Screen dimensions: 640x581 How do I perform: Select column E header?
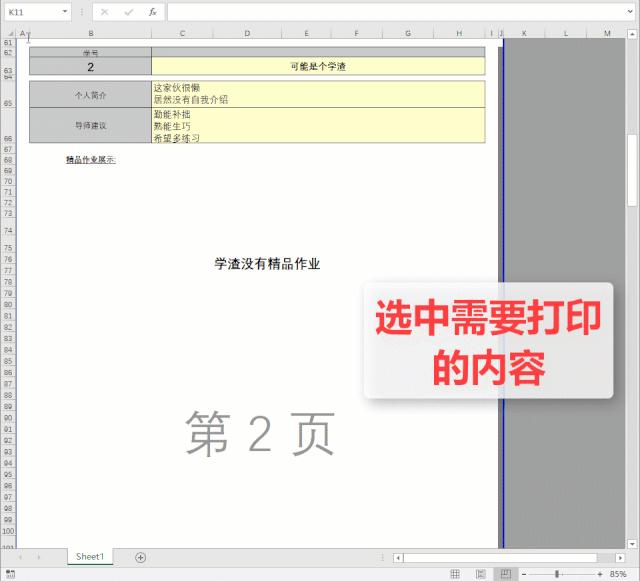coord(306,33)
